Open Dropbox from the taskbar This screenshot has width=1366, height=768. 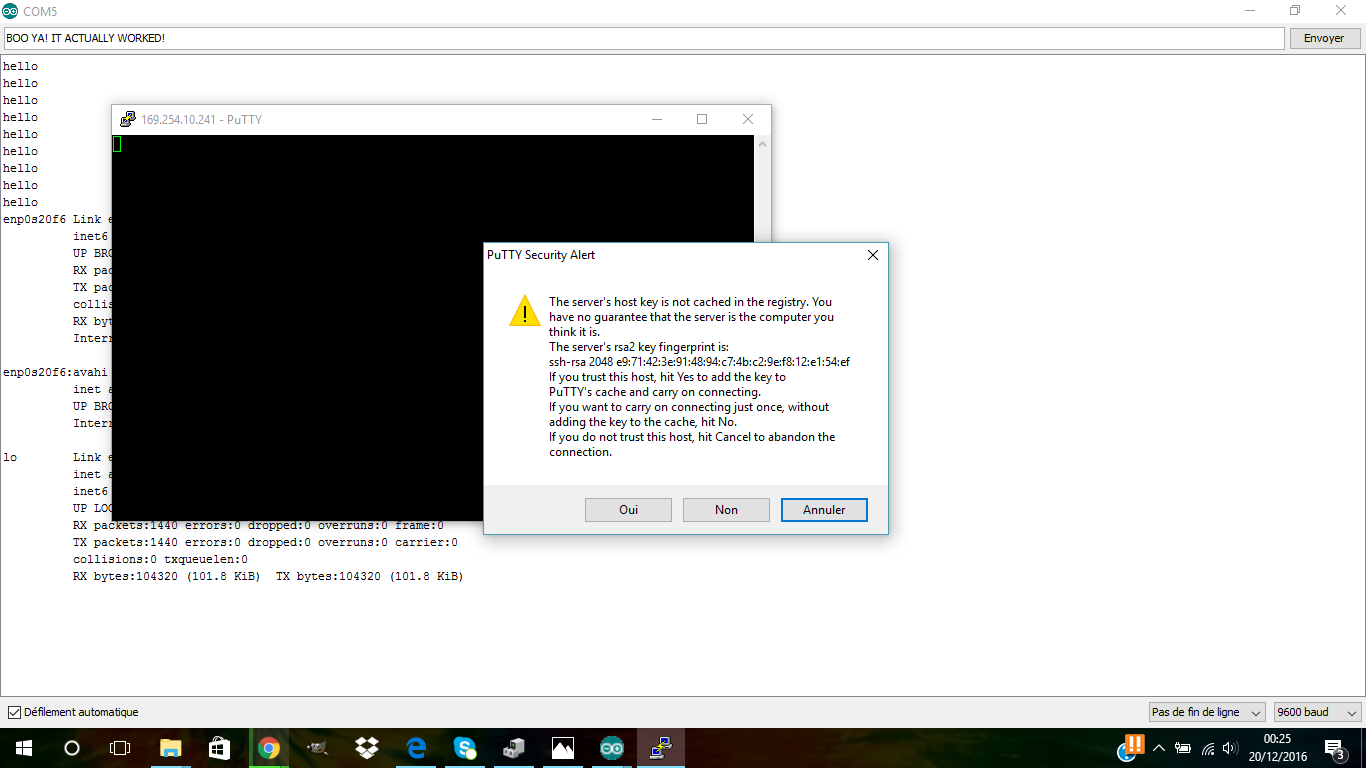[367, 748]
